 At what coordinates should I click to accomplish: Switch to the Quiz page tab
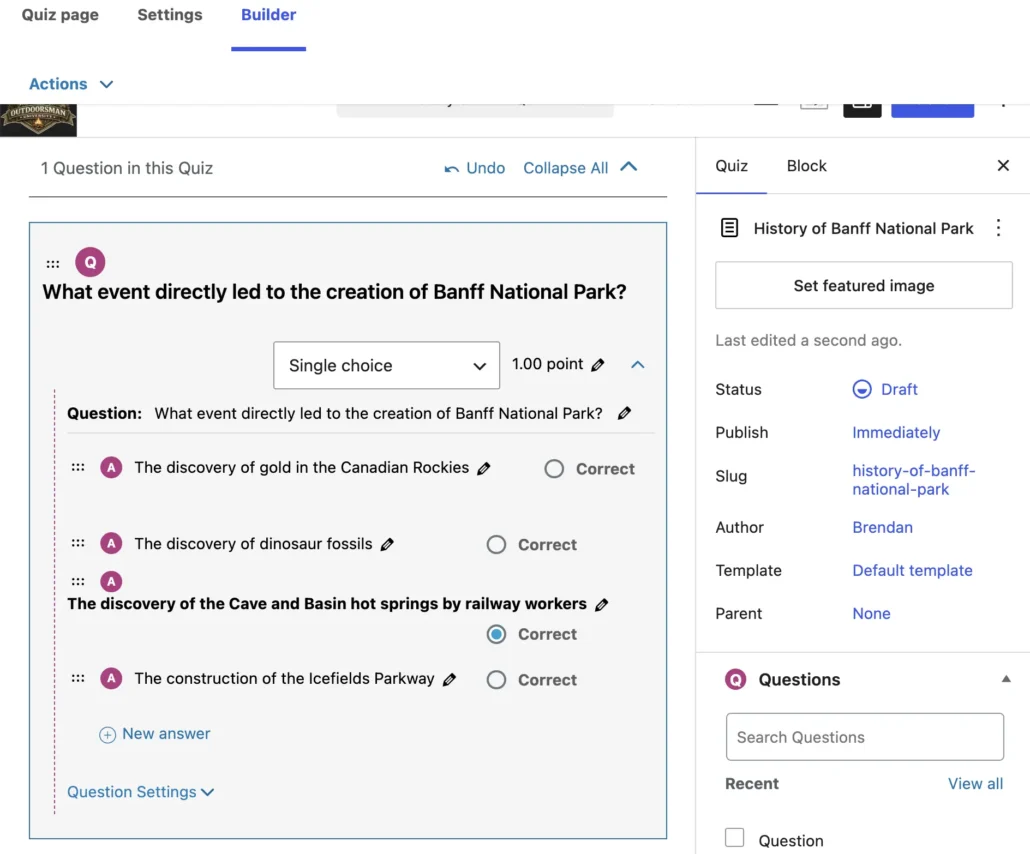tap(60, 14)
